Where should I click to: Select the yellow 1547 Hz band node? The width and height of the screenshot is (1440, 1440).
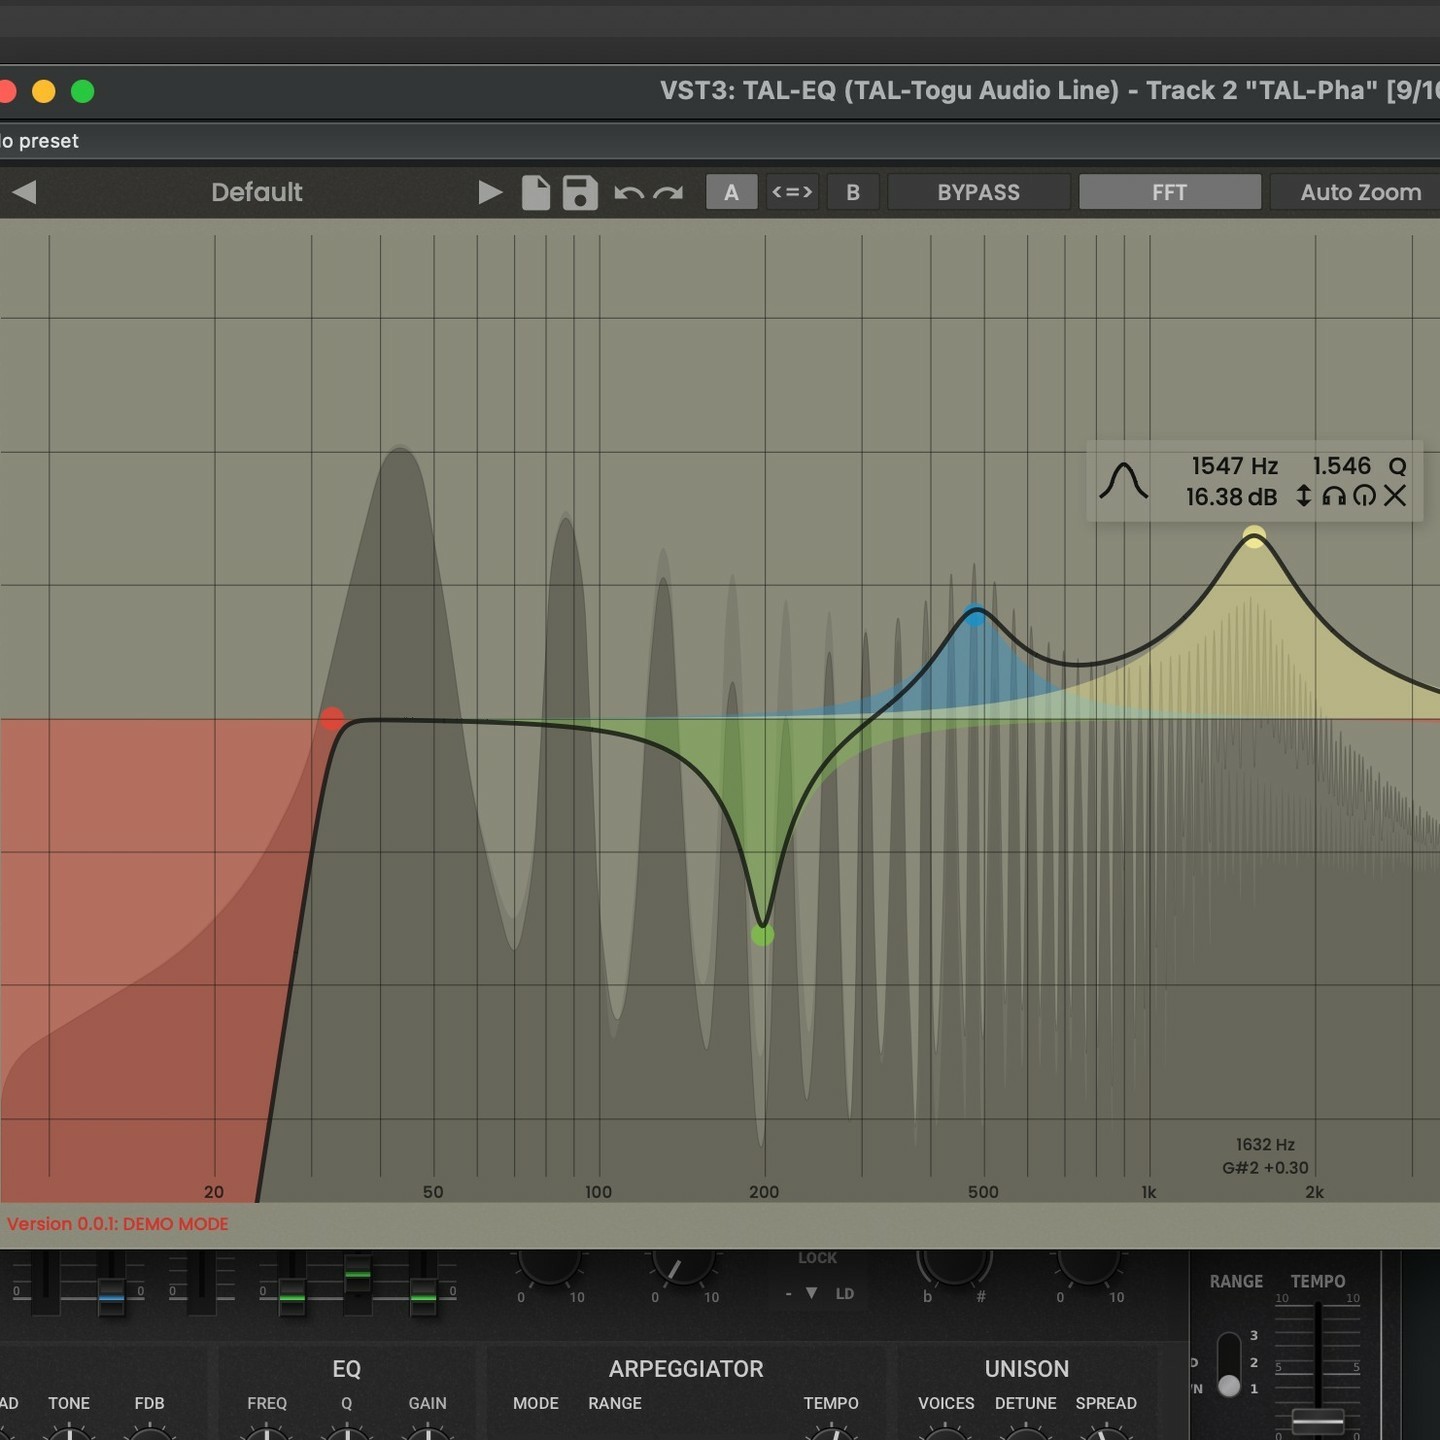1254,537
